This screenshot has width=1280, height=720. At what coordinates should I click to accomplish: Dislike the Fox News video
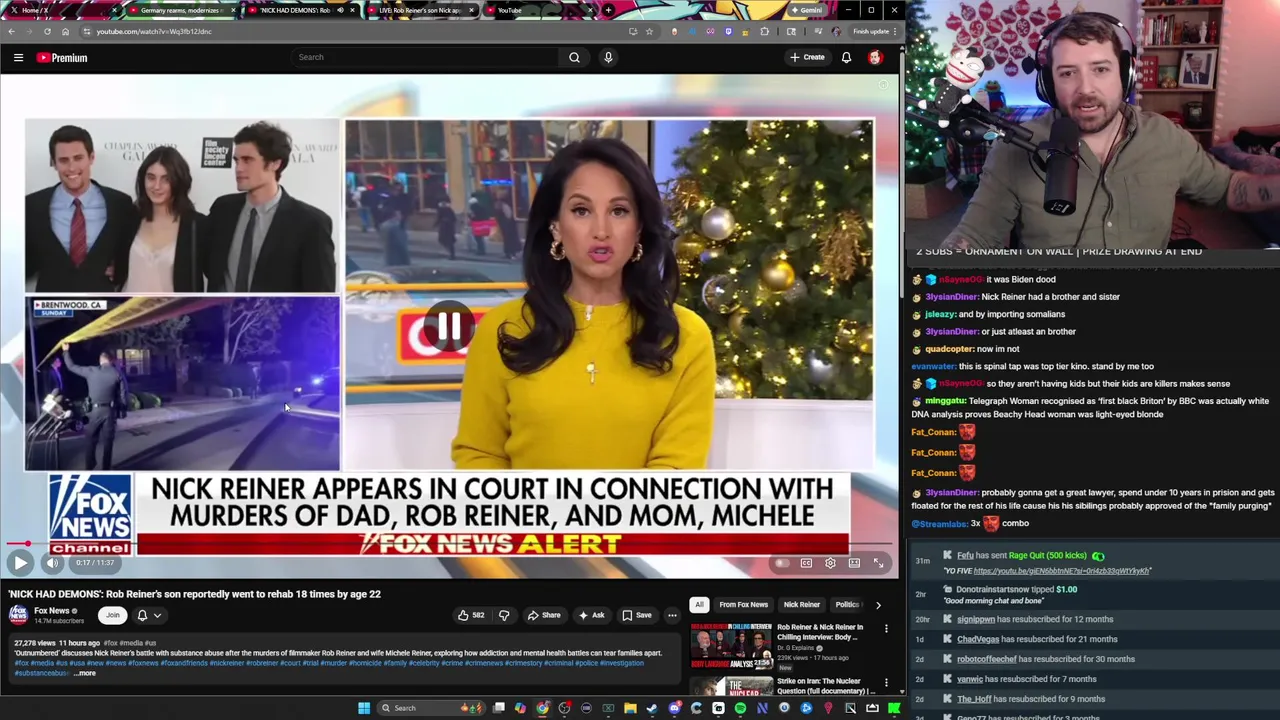click(504, 615)
